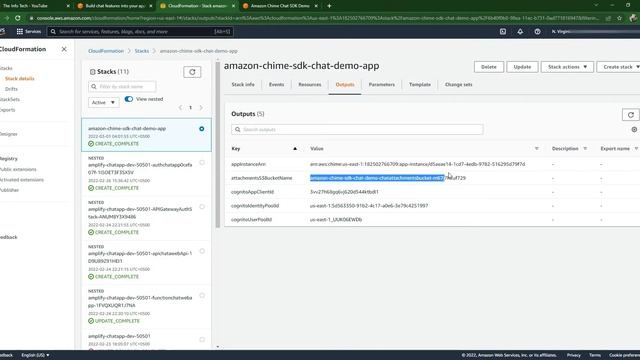The height and width of the screenshot is (360, 640).
Task: Click the stacks panel vertical scrollbar
Action: [218, 144]
